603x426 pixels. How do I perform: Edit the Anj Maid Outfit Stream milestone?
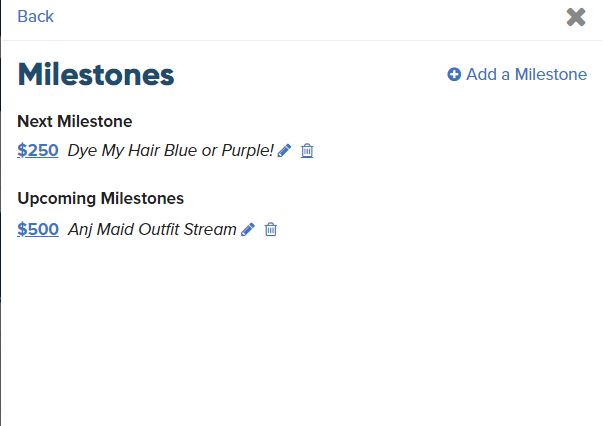248,230
